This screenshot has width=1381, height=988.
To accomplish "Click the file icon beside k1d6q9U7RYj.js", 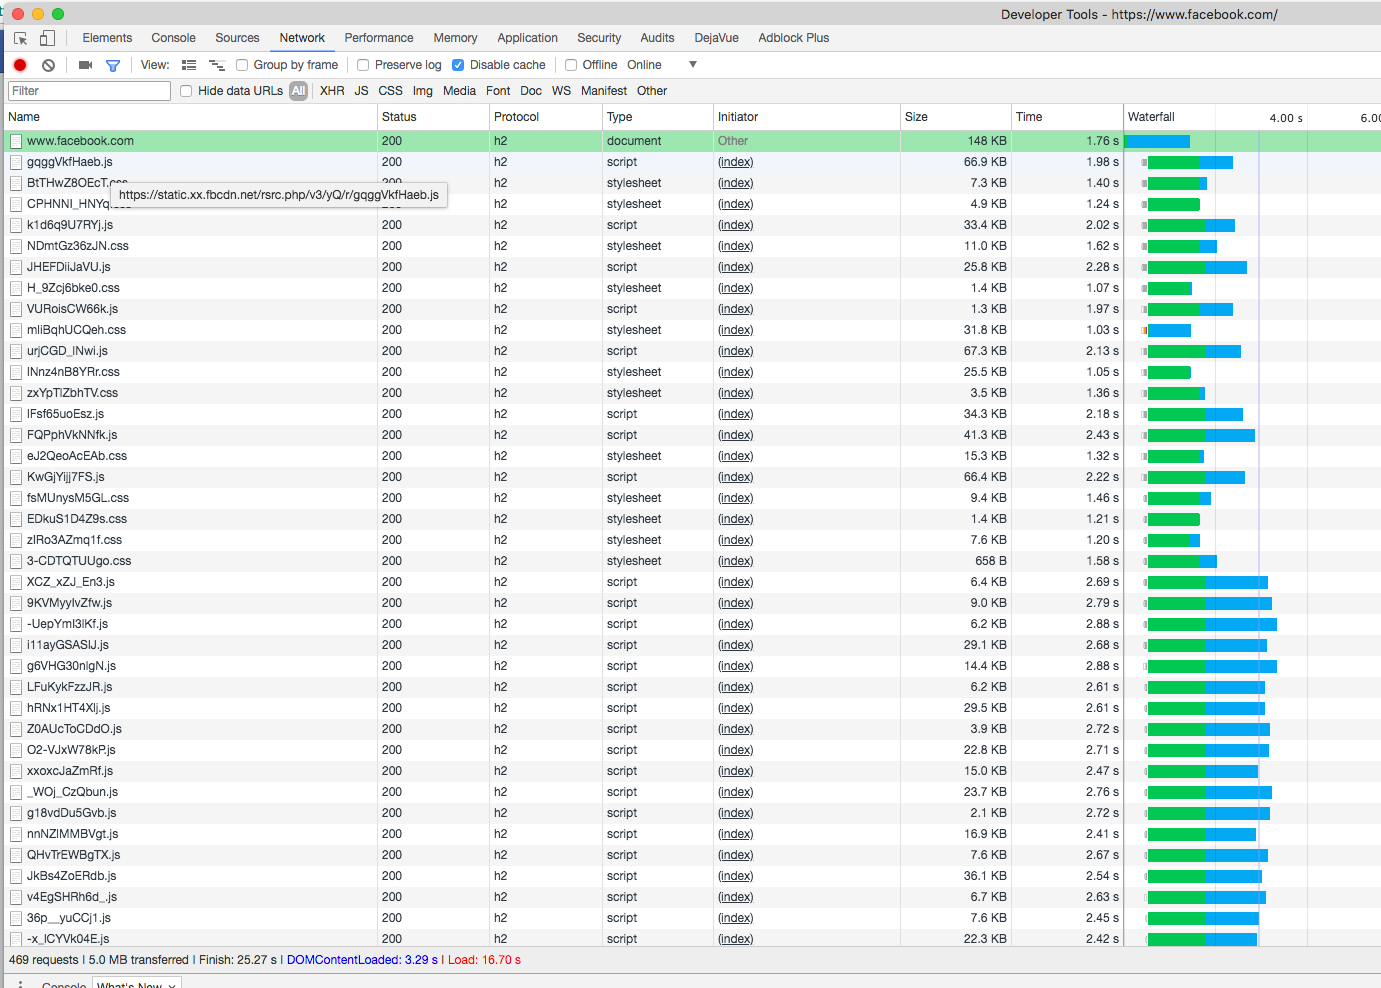I will [x=16, y=225].
